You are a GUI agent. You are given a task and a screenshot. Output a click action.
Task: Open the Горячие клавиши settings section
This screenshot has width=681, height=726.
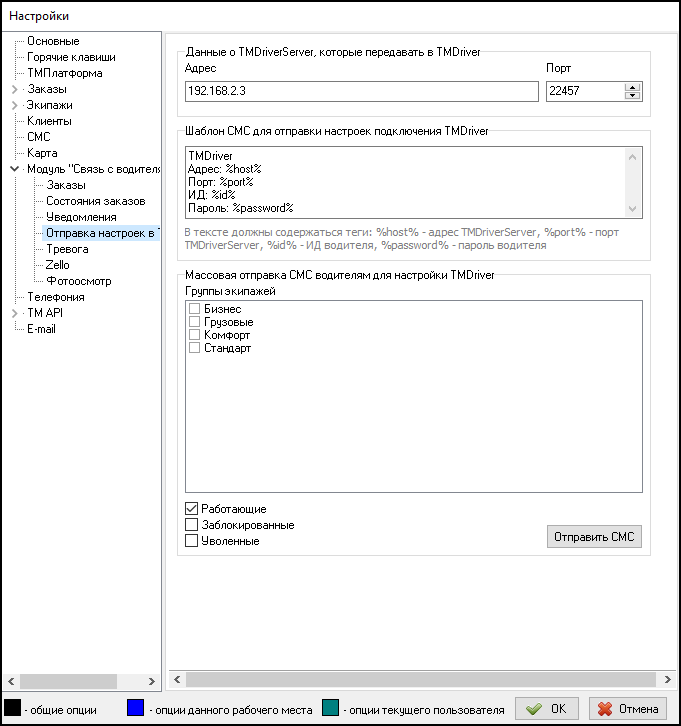tap(70, 57)
